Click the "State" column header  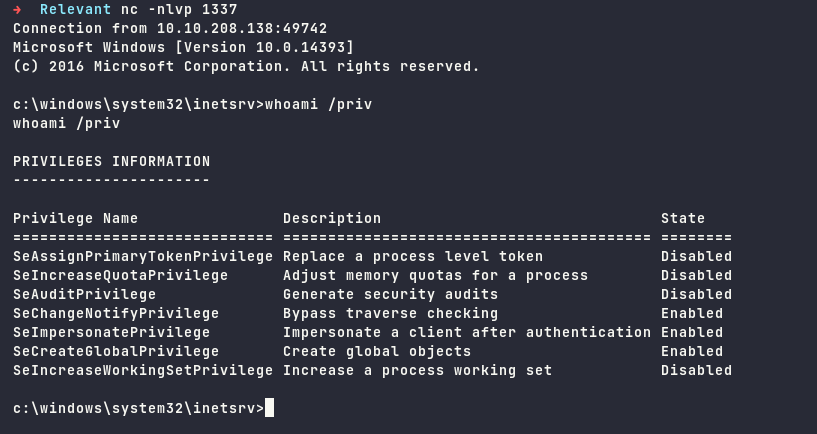[x=682, y=218]
